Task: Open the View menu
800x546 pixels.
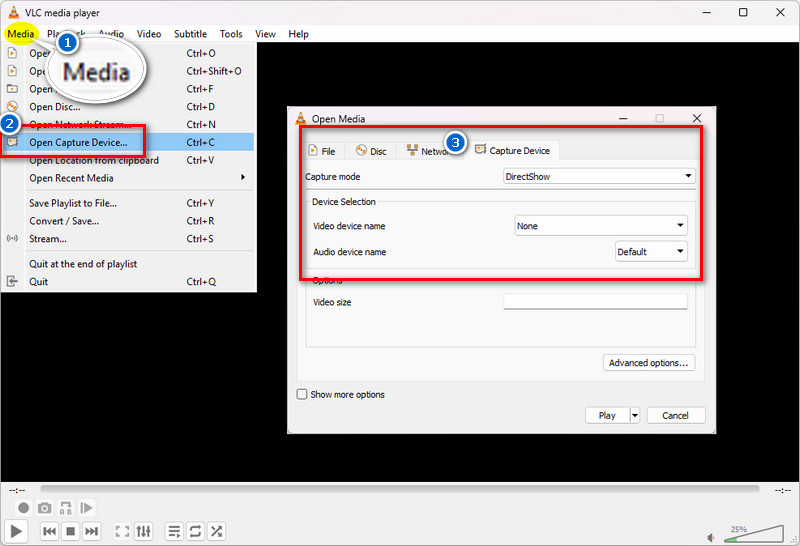Action: click(x=265, y=34)
